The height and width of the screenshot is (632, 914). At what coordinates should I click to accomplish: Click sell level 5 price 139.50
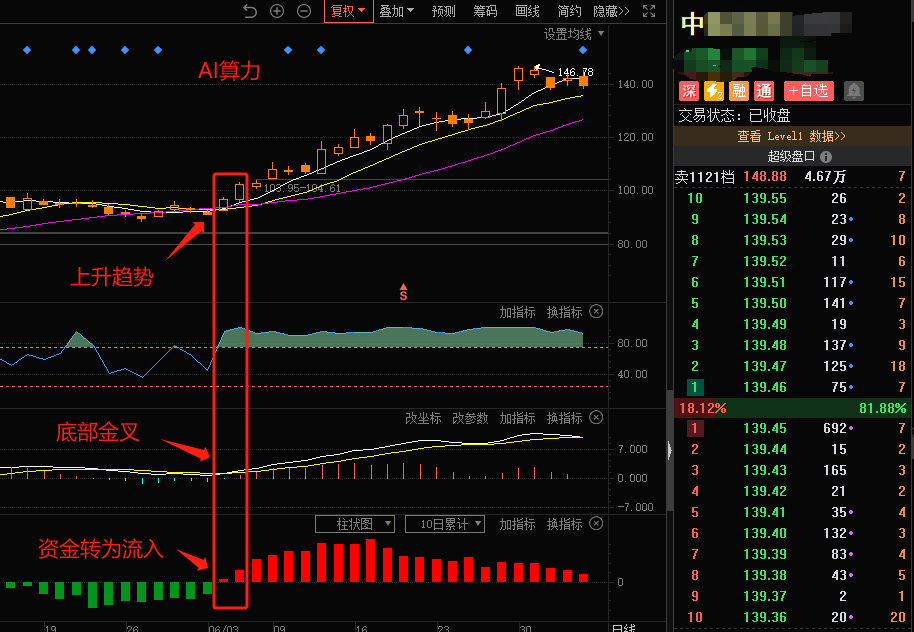[765, 303]
